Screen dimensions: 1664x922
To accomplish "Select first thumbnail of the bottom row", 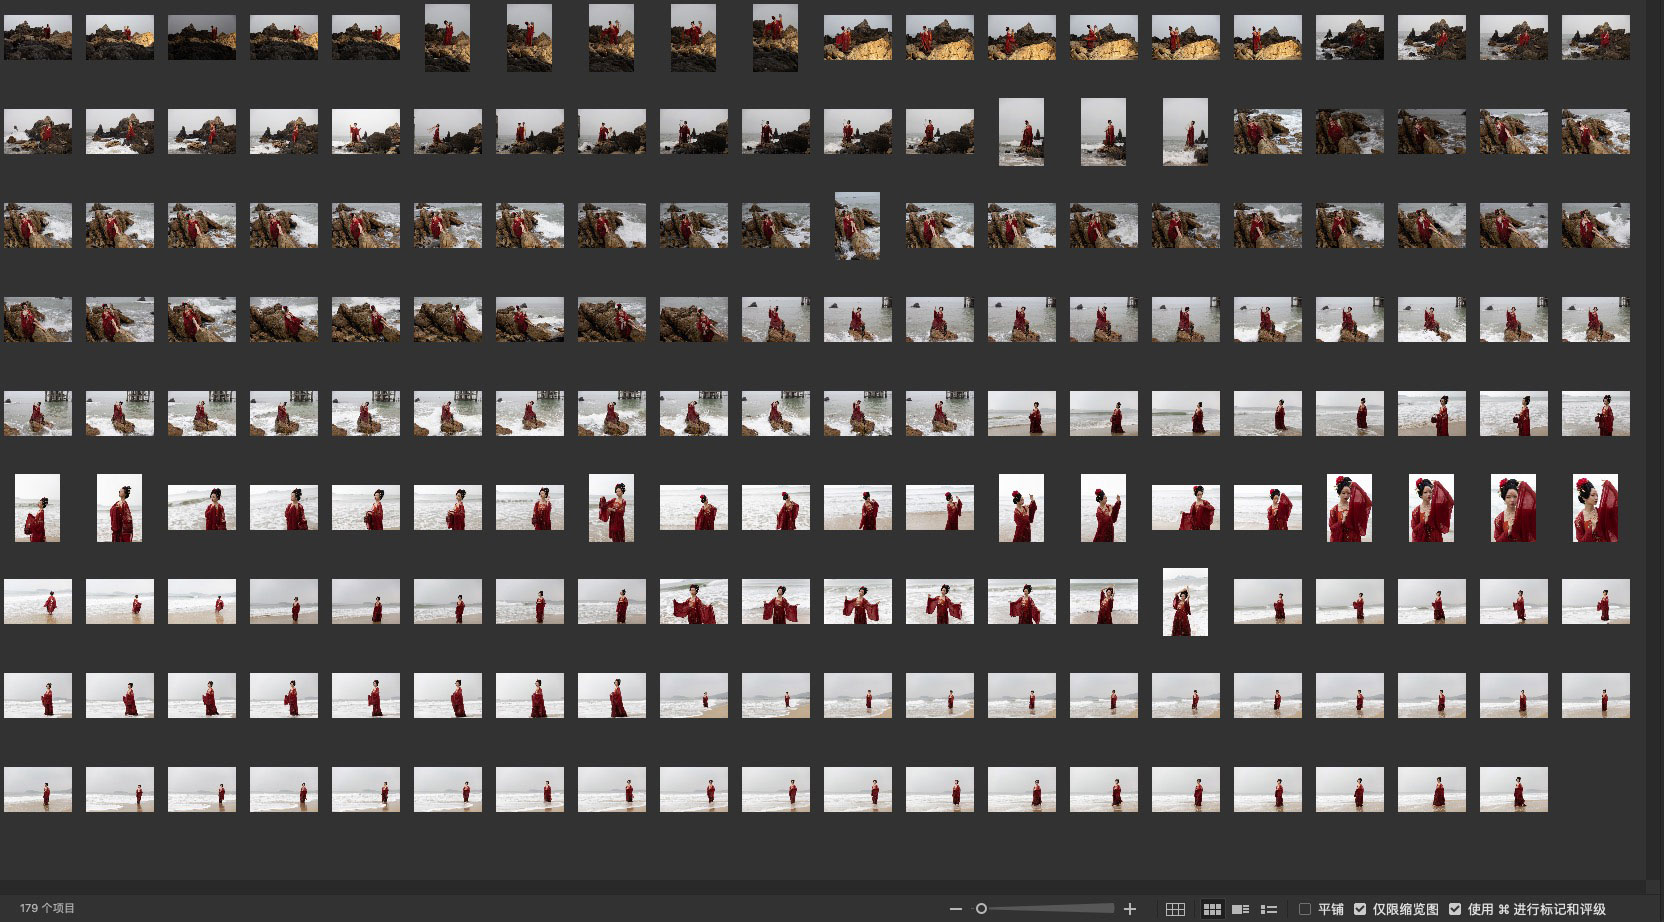I will point(38,789).
